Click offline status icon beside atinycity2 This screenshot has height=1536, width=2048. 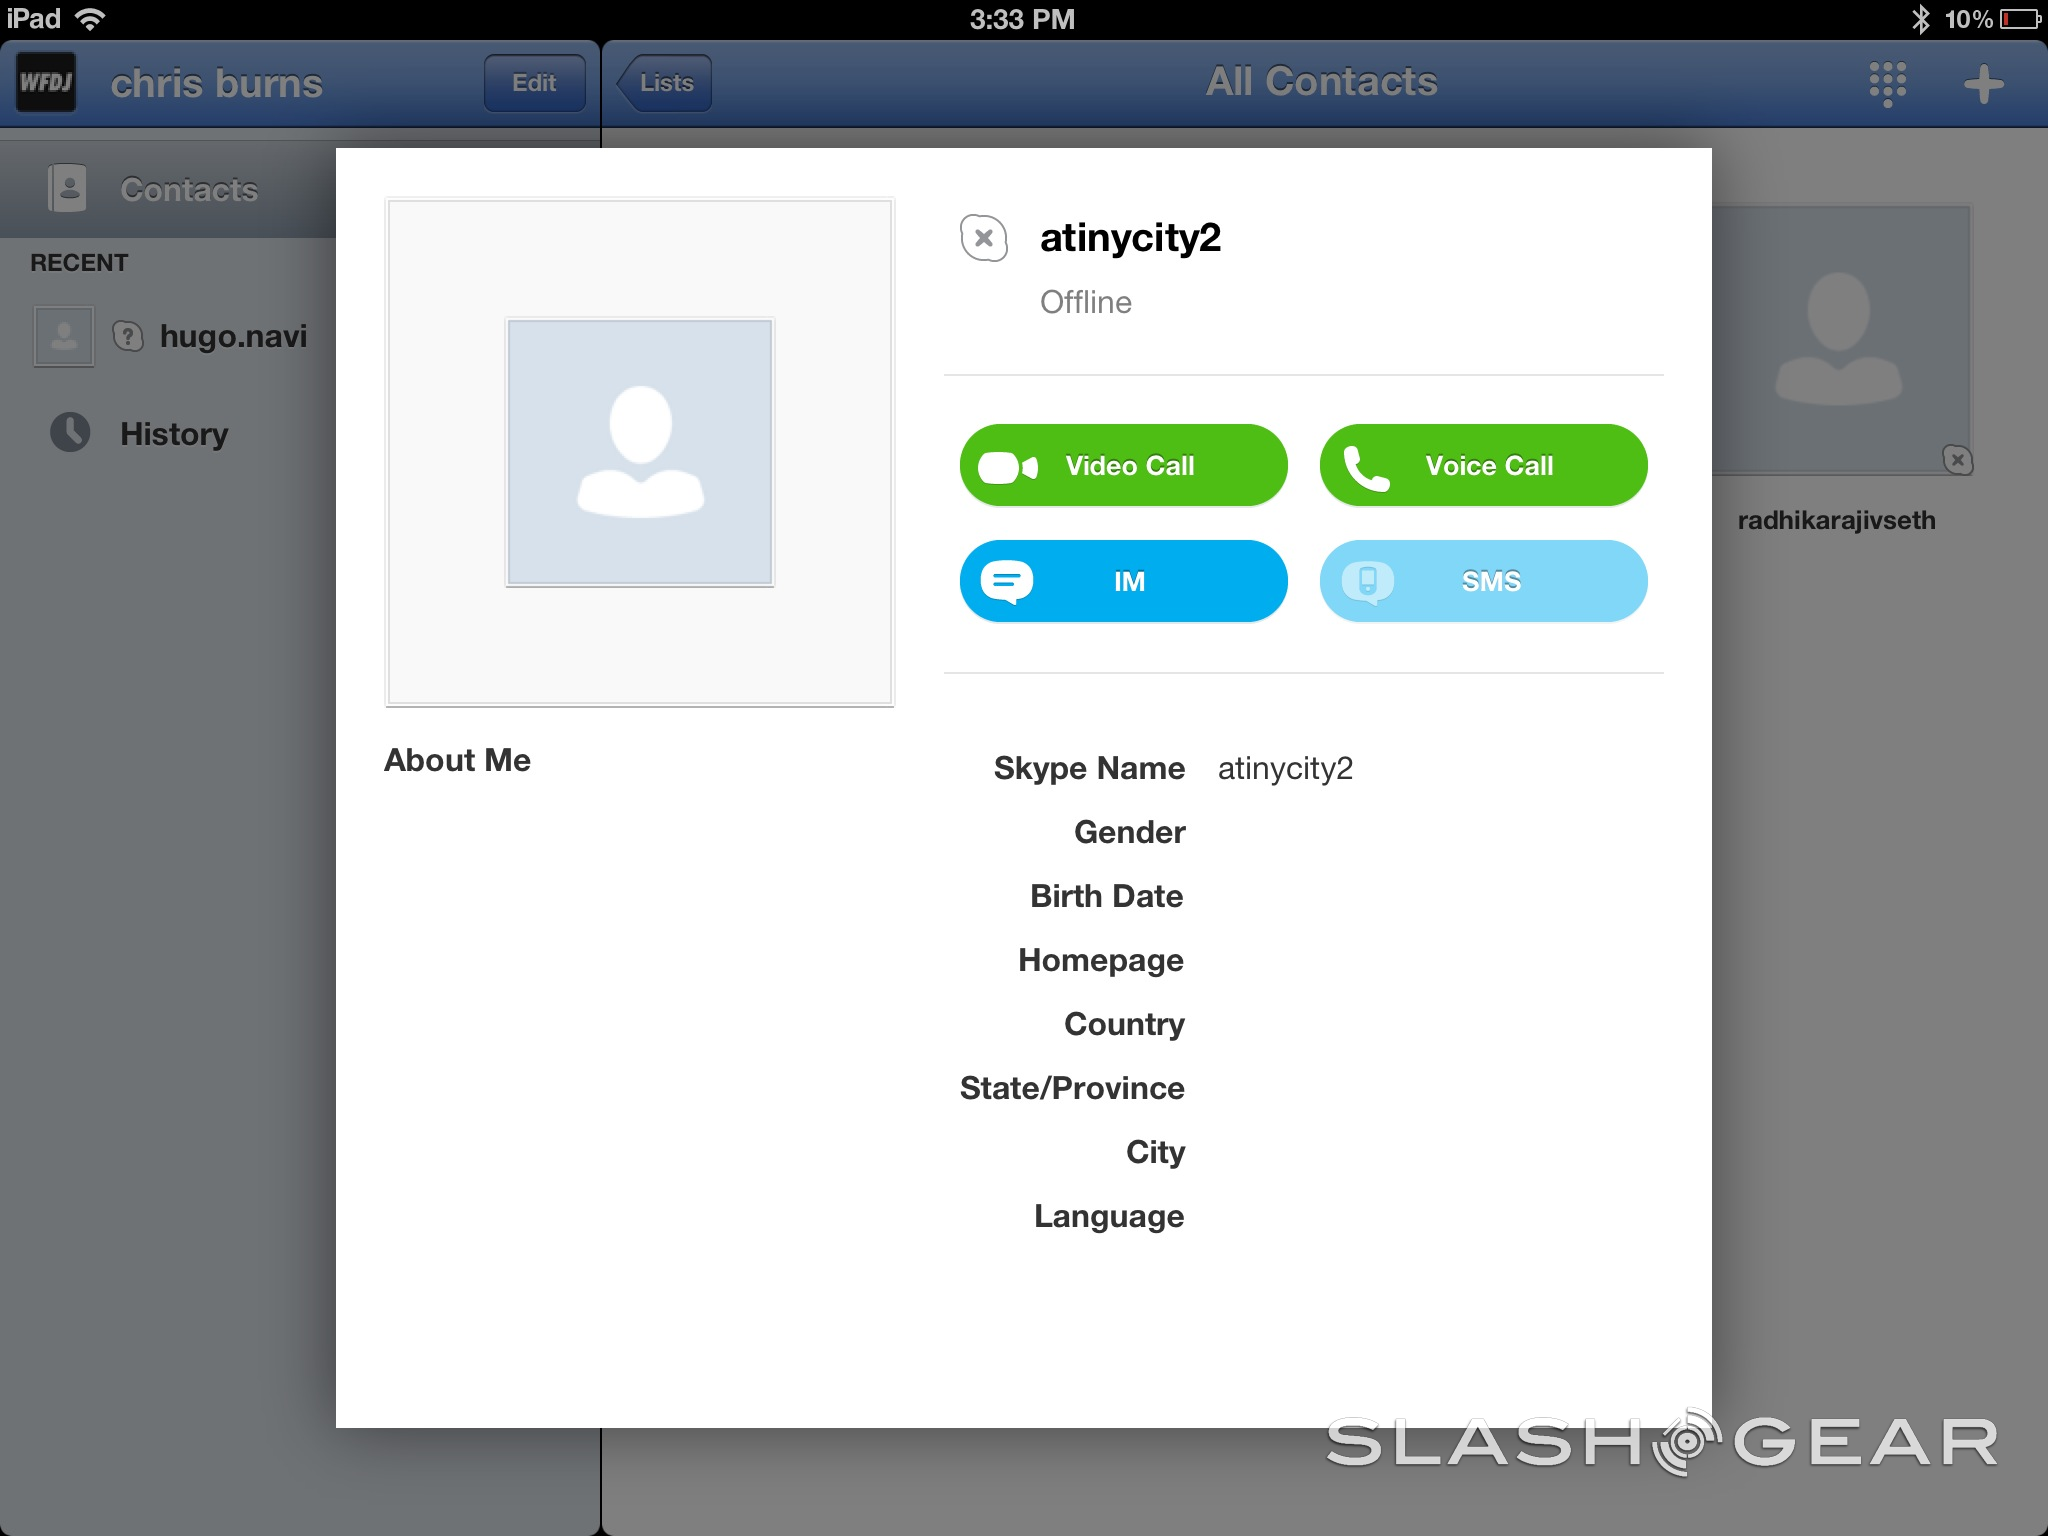[983, 238]
